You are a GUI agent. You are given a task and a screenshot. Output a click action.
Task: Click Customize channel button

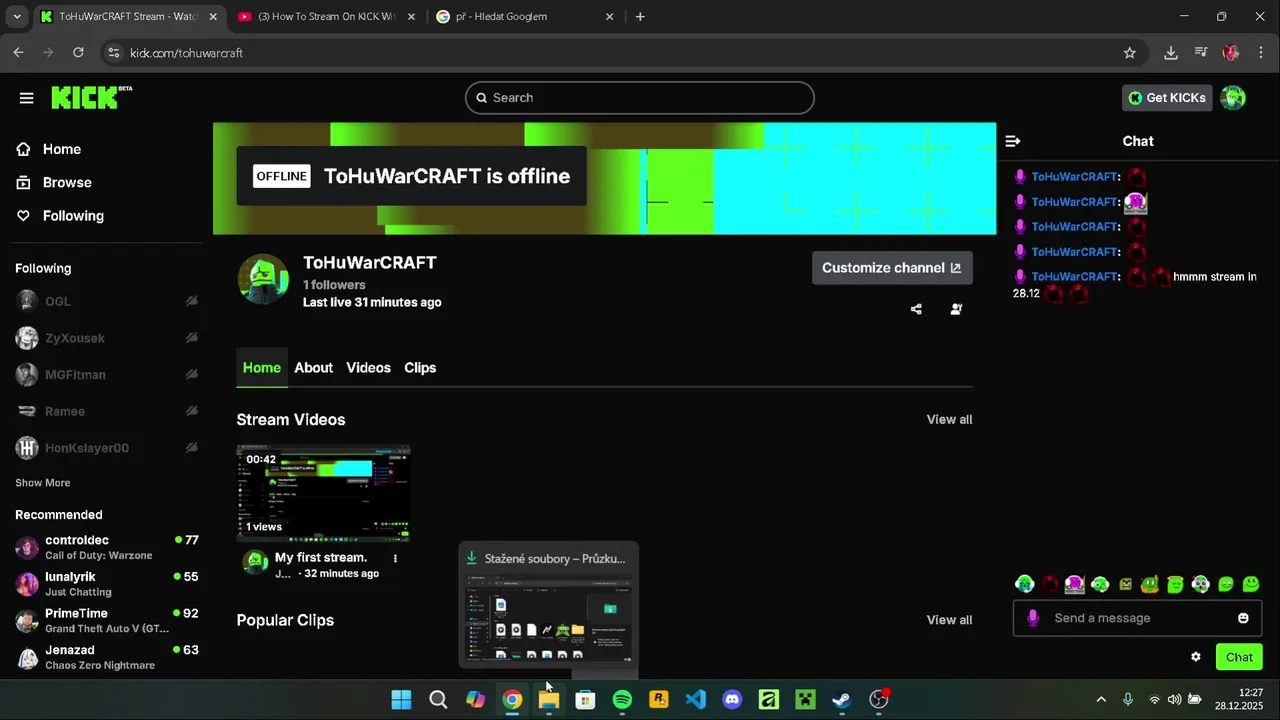(x=892, y=268)
